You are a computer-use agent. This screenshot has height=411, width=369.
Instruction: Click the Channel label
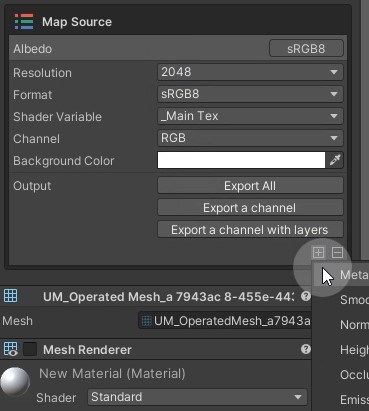(36, 139)
